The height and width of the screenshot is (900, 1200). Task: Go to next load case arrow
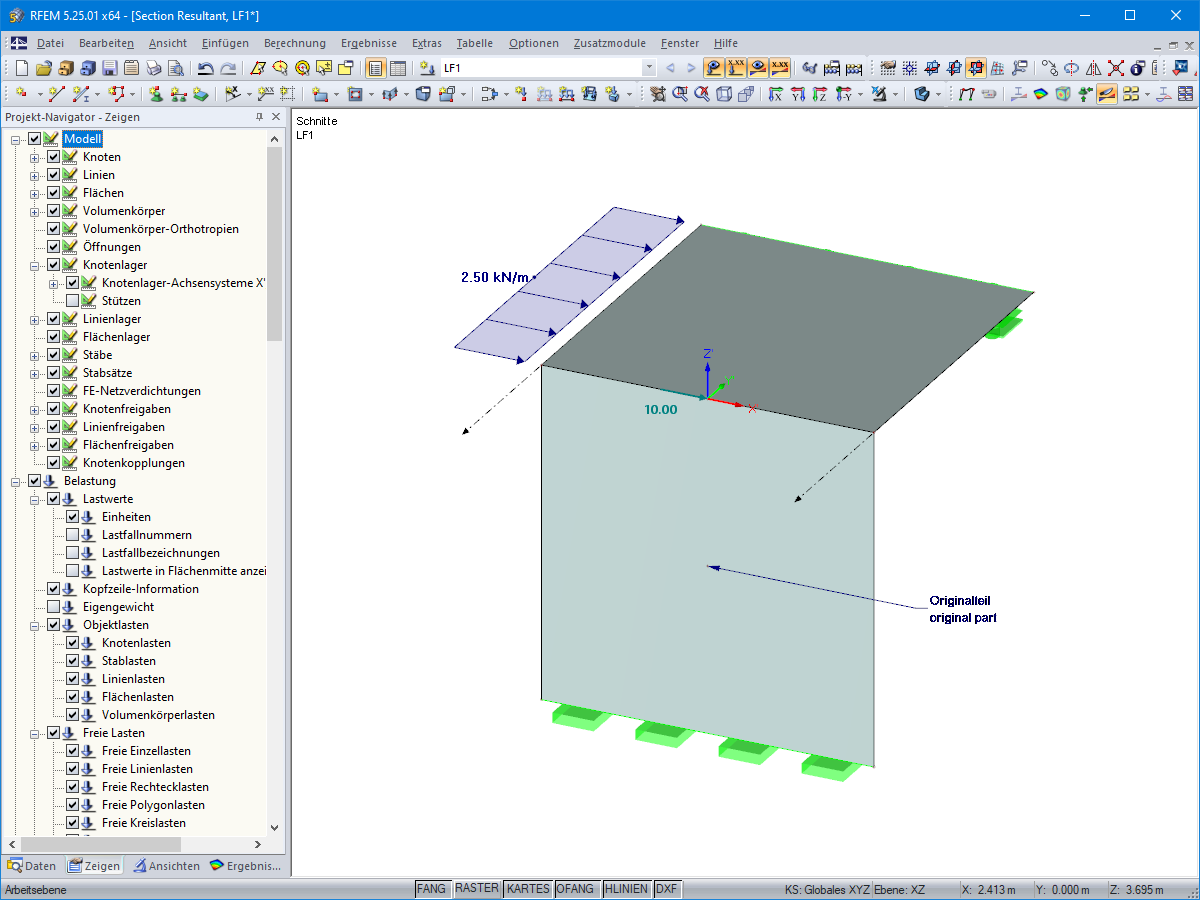(691, 68)
